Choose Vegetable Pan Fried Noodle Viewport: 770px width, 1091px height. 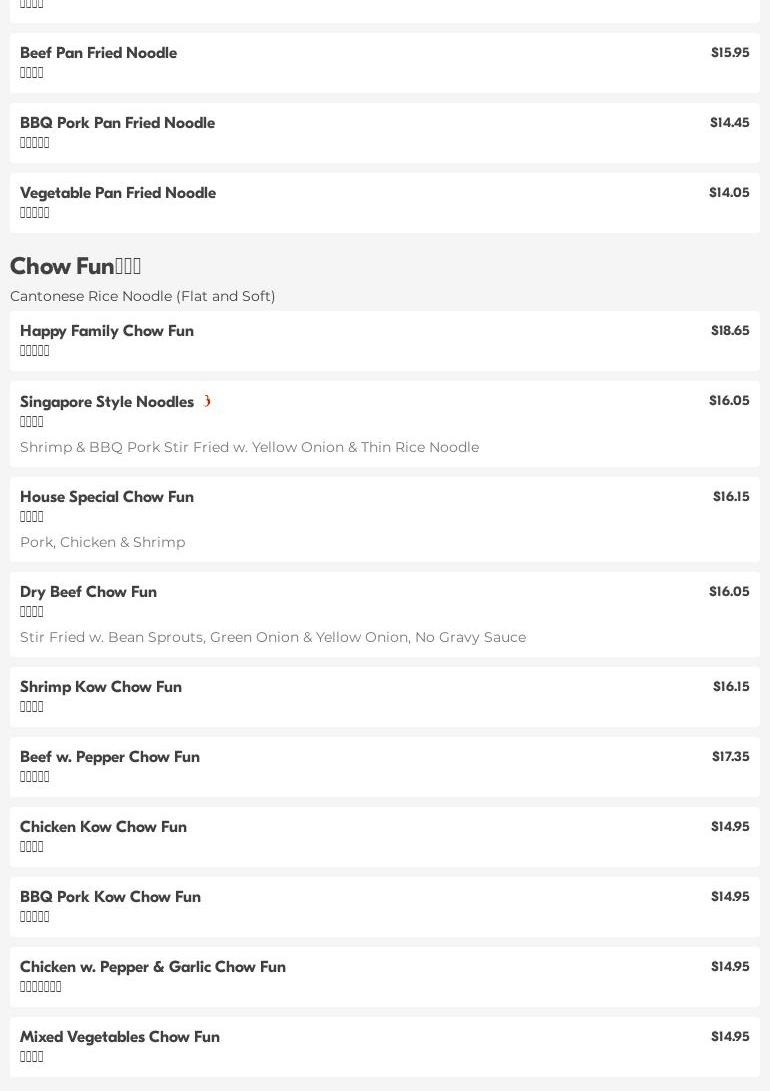[x=385, y=203]
